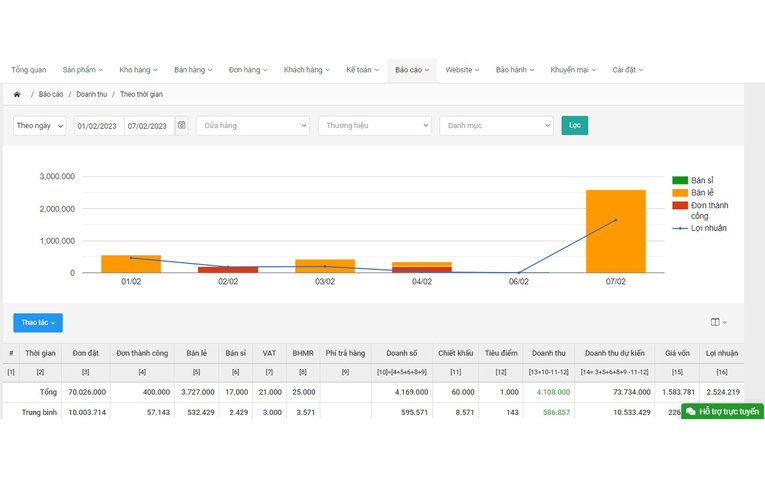The height and width of the screenshot is (478, 765).
Task: Open the Website menu
Action: click(462, 70)
